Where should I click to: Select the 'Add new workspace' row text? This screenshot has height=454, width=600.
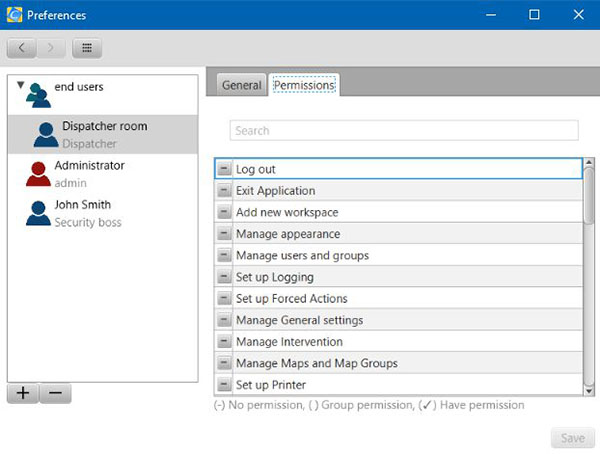click(287, 212)
